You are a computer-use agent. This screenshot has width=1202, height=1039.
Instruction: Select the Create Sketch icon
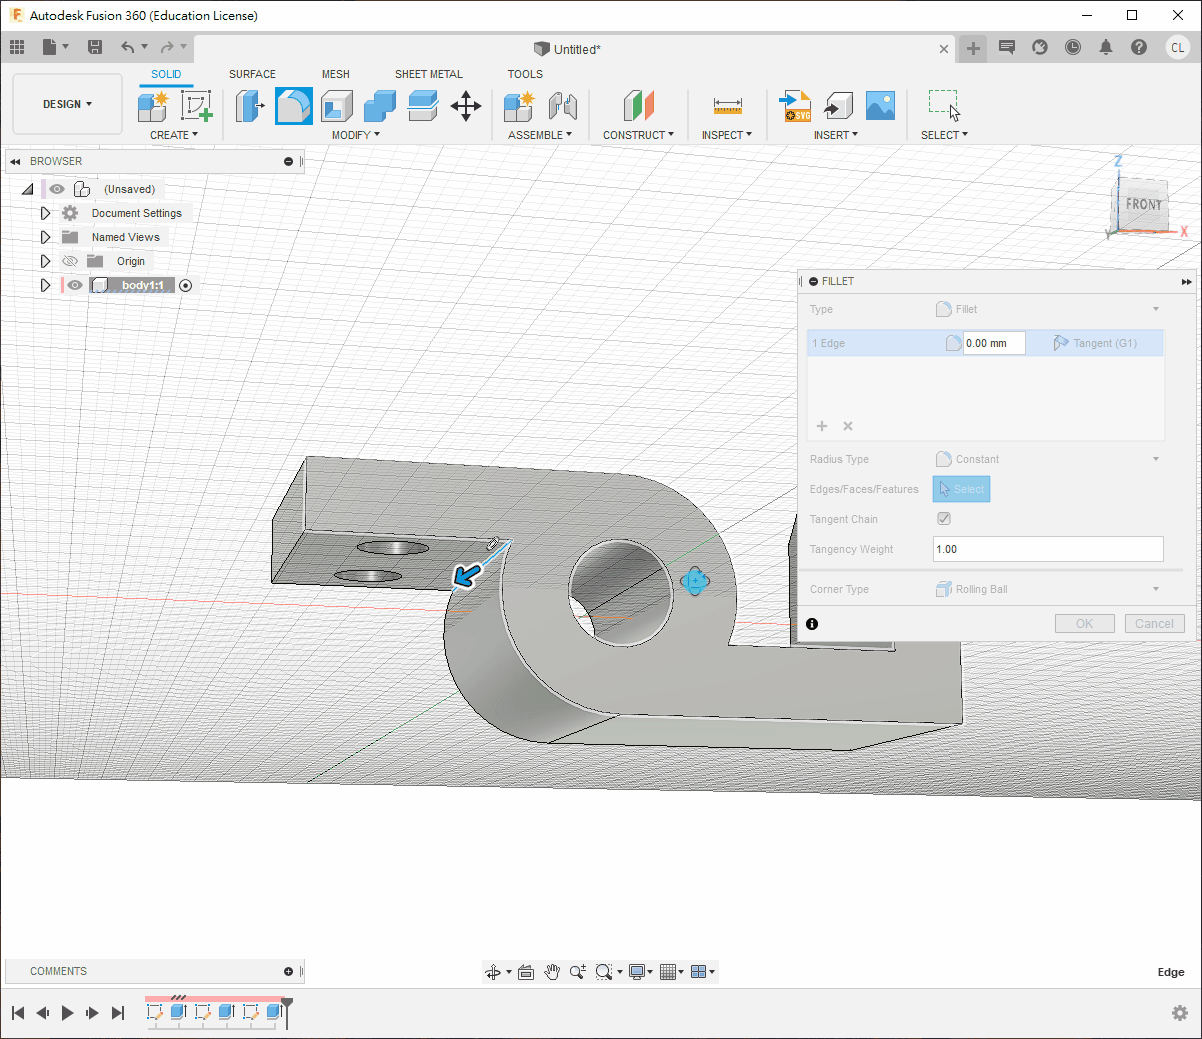[x=196, y=106]
